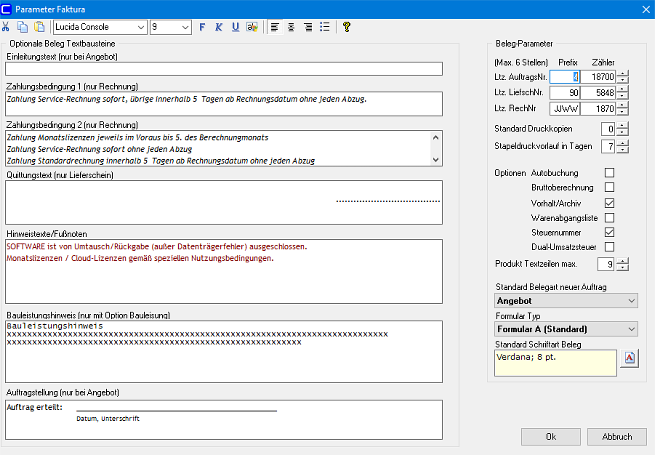Open font chooser for Standard Schriftart Beleg
This screenshot has height=455, width=655.
tap(630, 358)
